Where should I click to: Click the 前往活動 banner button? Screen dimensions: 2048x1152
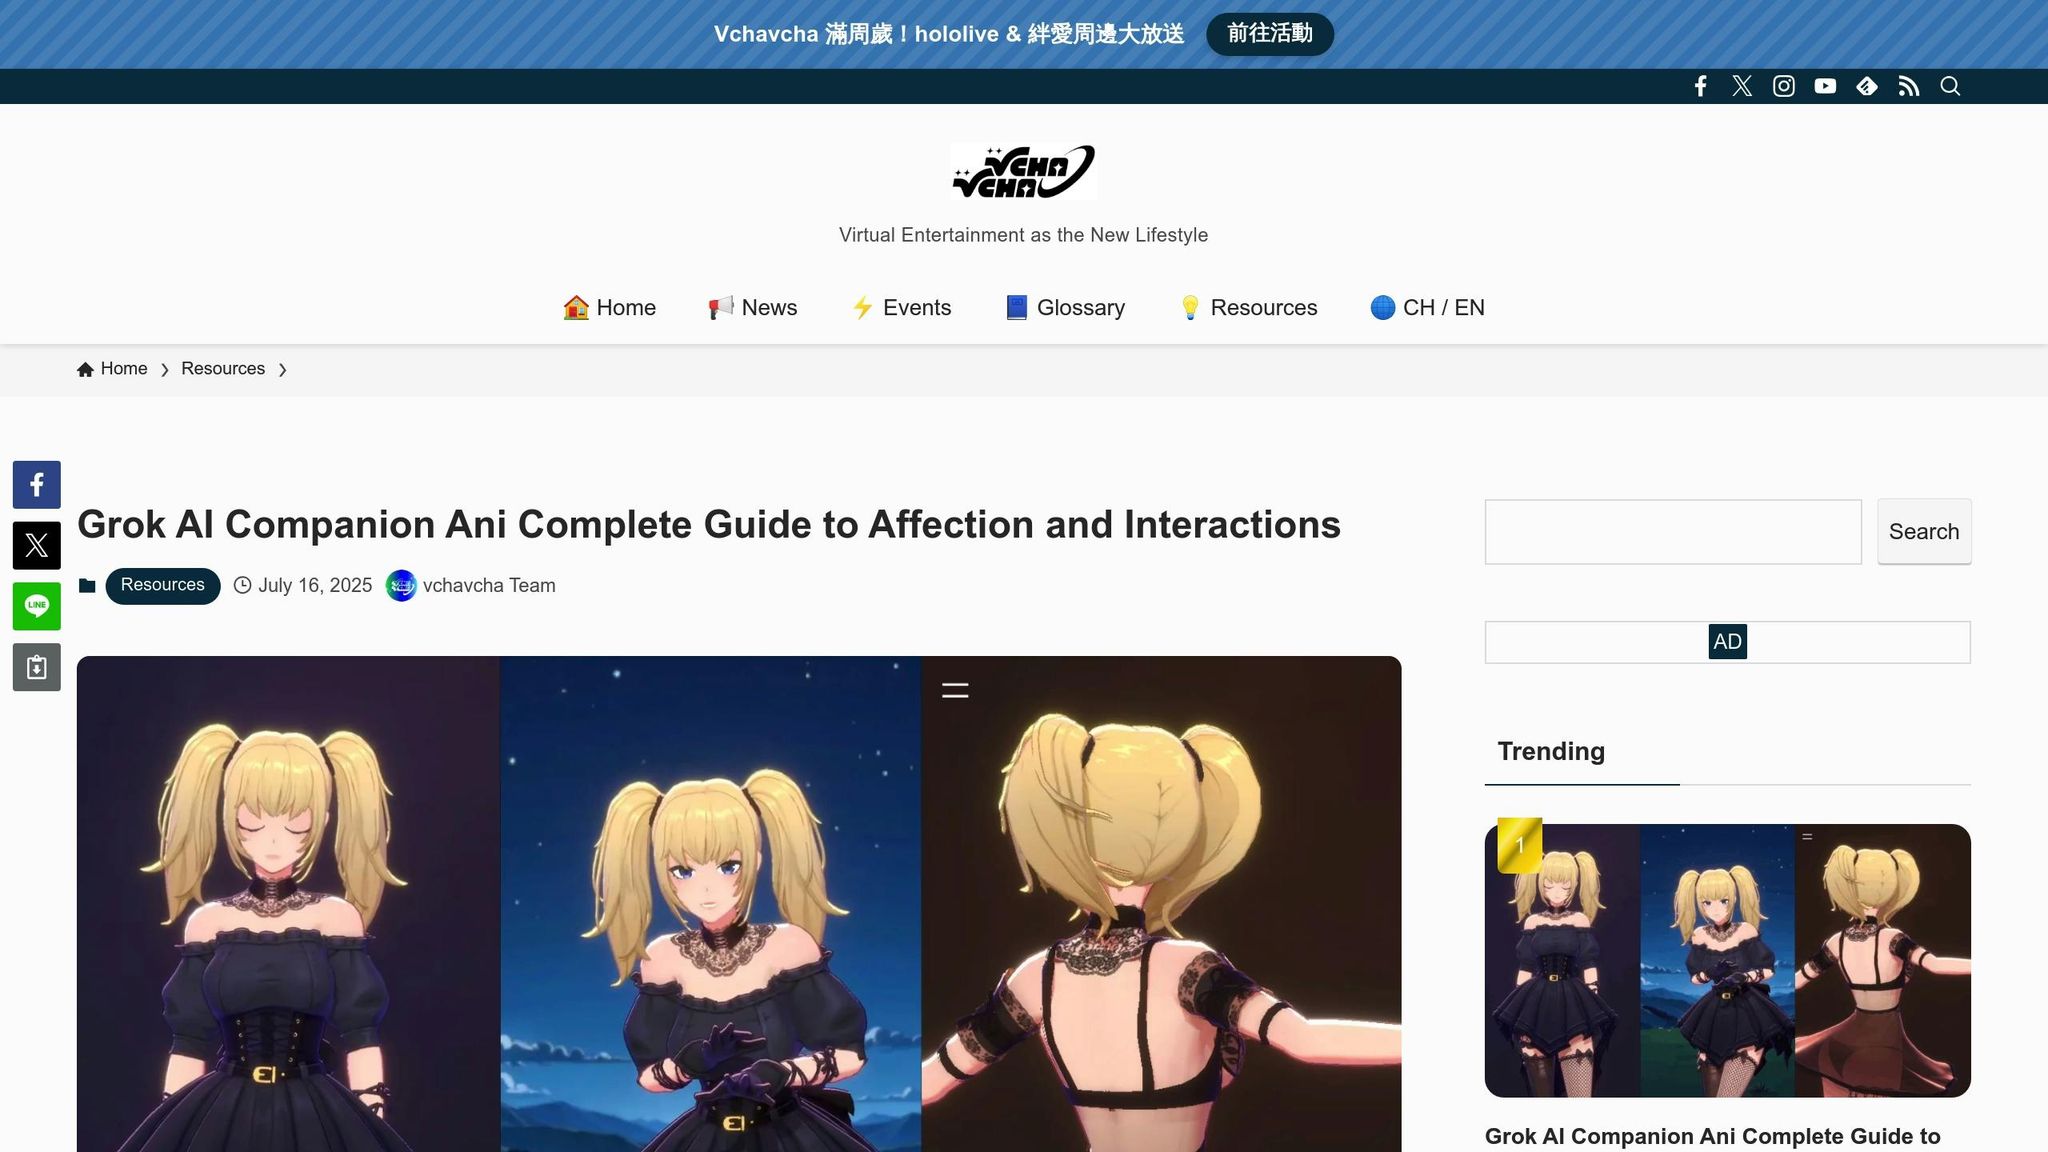[x=1269, y=34]
